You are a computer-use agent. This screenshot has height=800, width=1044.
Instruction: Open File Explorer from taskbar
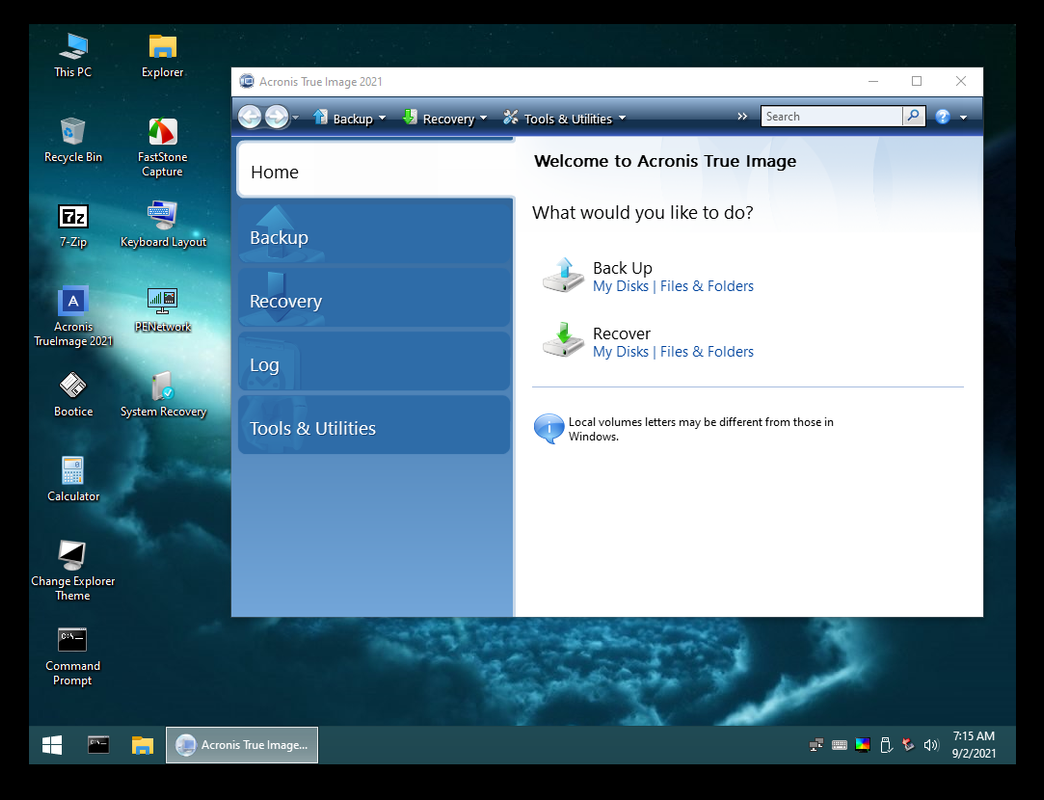[x=142, y=745]
